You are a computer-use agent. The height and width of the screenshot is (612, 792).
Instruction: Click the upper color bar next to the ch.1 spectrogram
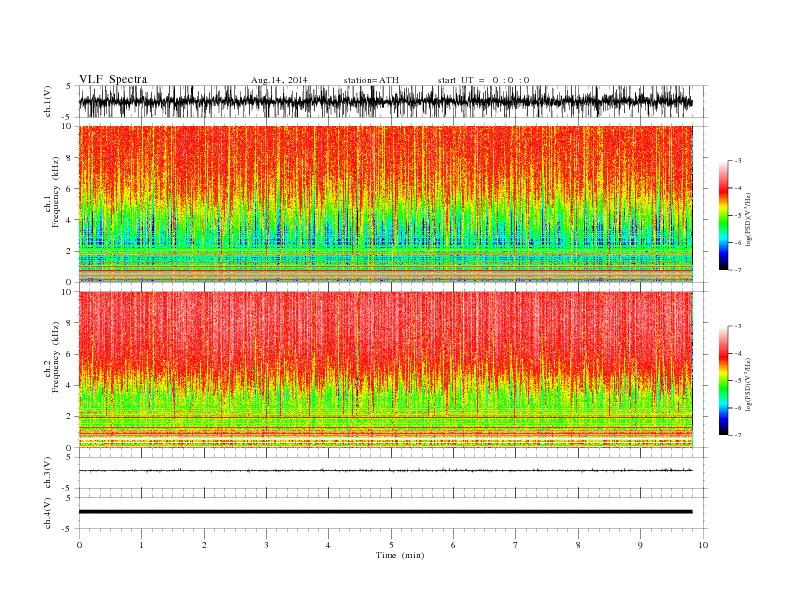coord(723,216)
